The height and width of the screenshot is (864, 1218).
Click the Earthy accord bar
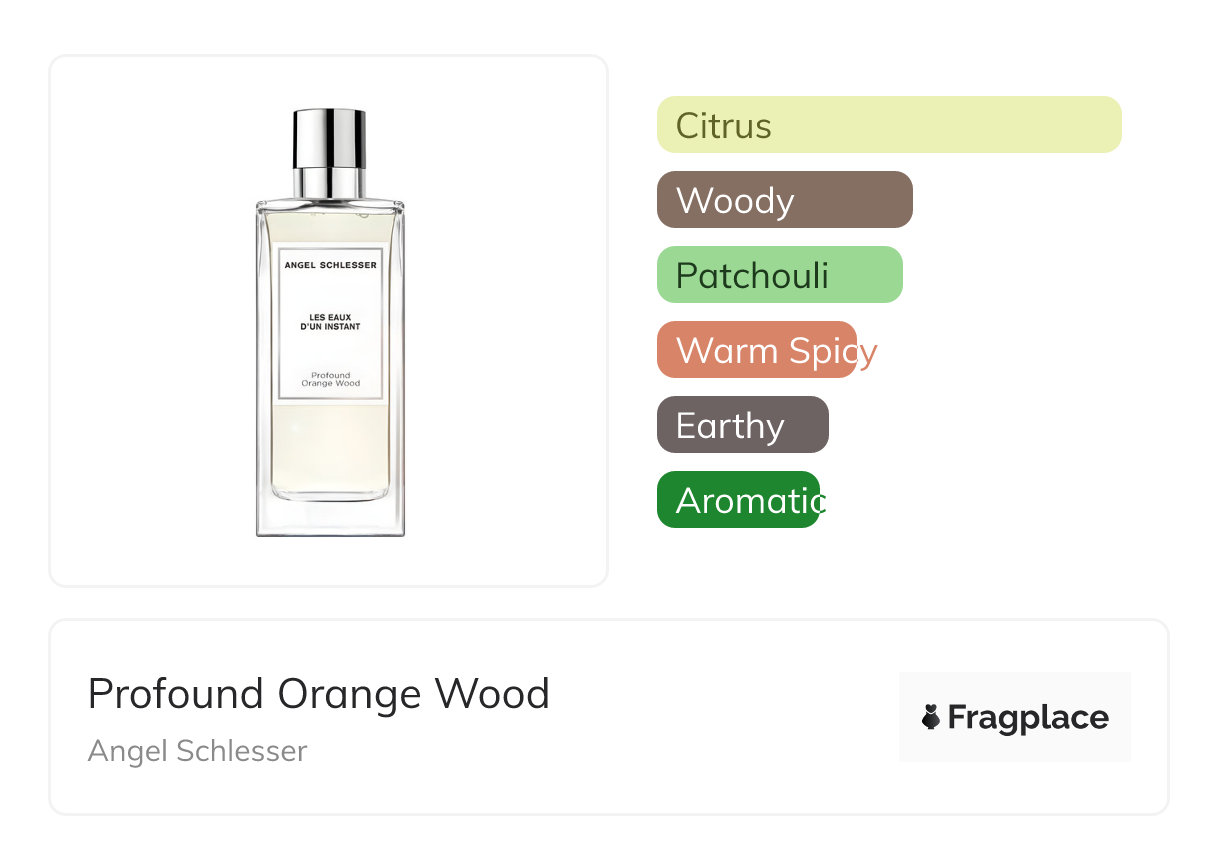(x=742, y=425)
